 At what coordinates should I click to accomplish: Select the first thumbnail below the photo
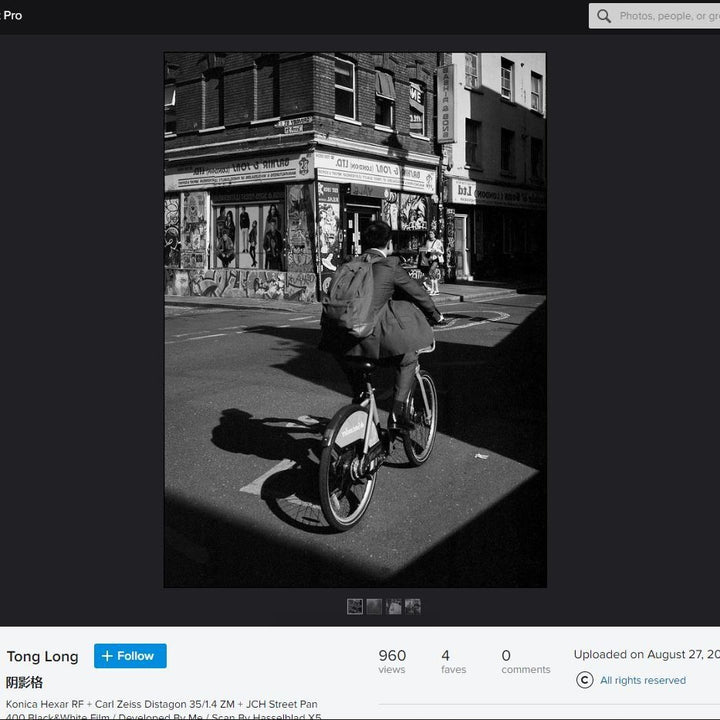click(354, 606)
